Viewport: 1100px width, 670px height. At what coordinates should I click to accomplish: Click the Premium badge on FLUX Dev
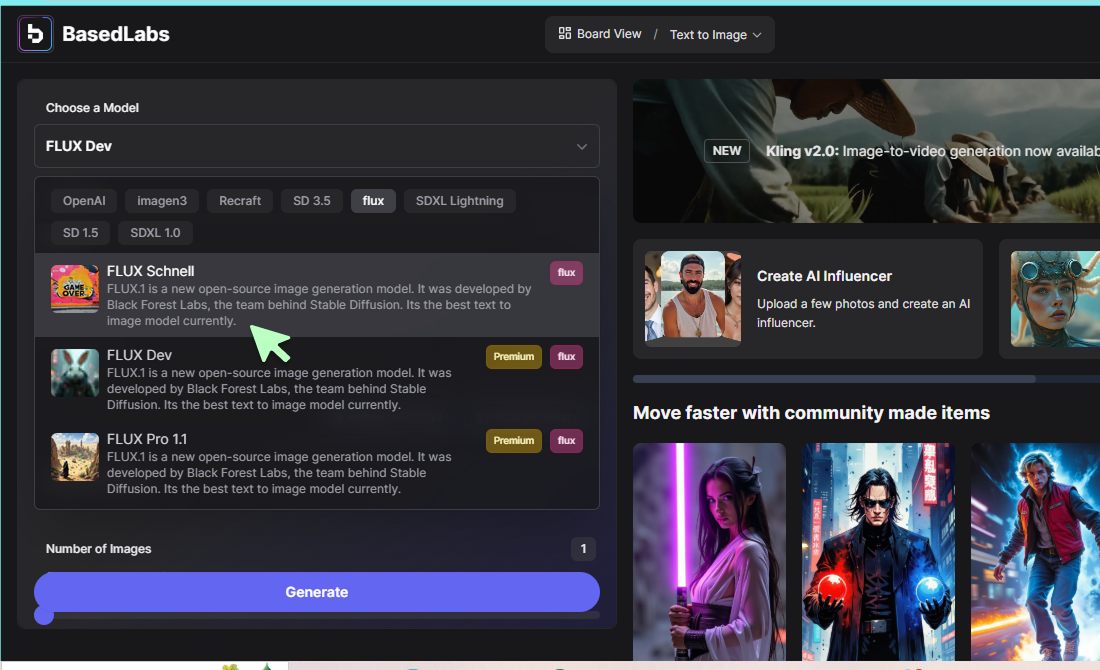pyautogui.click(x=514, y=356)
